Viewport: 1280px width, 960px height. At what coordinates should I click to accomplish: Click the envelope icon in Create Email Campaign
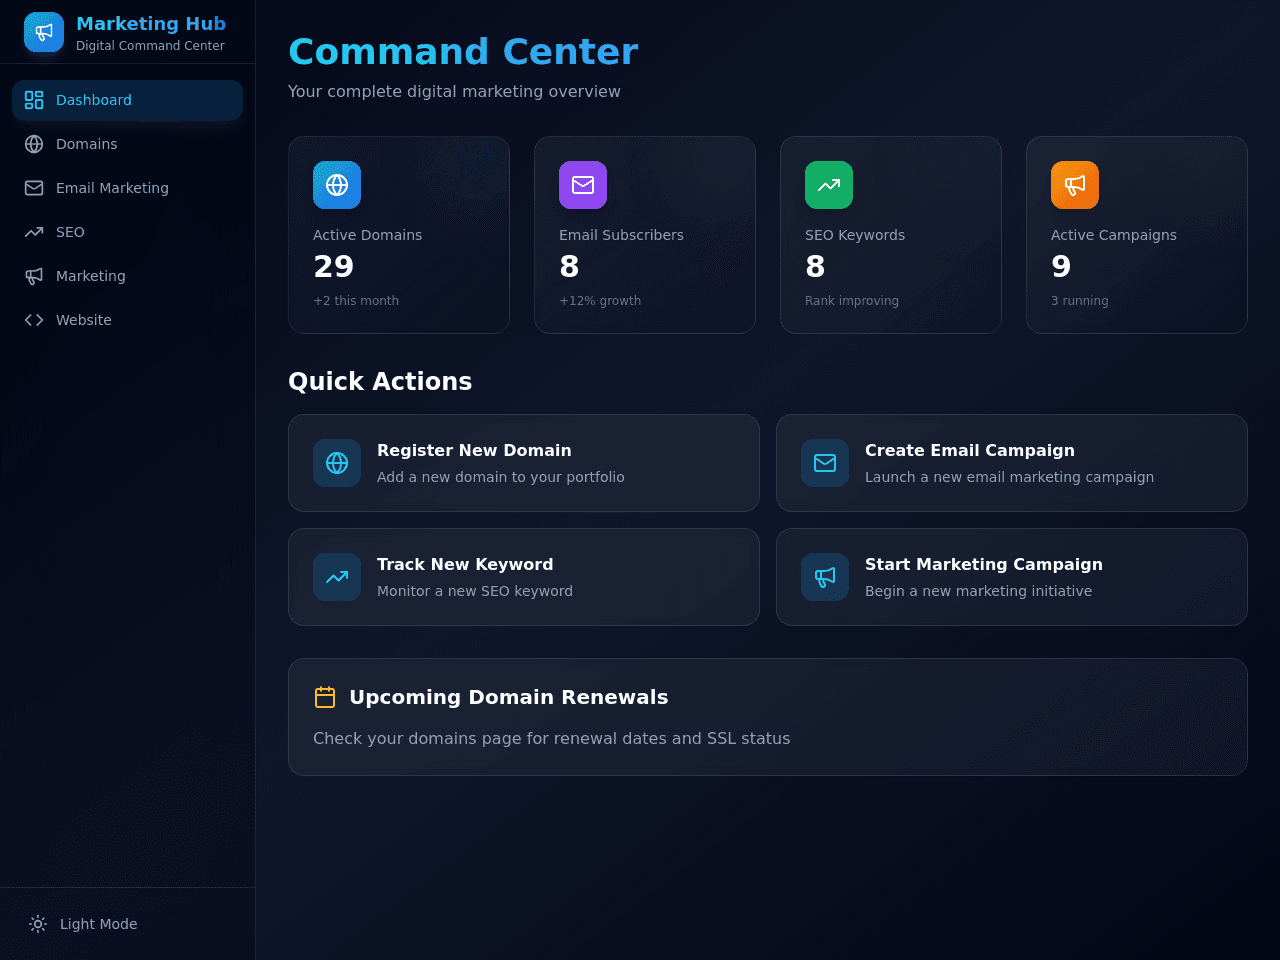(825, 463)
